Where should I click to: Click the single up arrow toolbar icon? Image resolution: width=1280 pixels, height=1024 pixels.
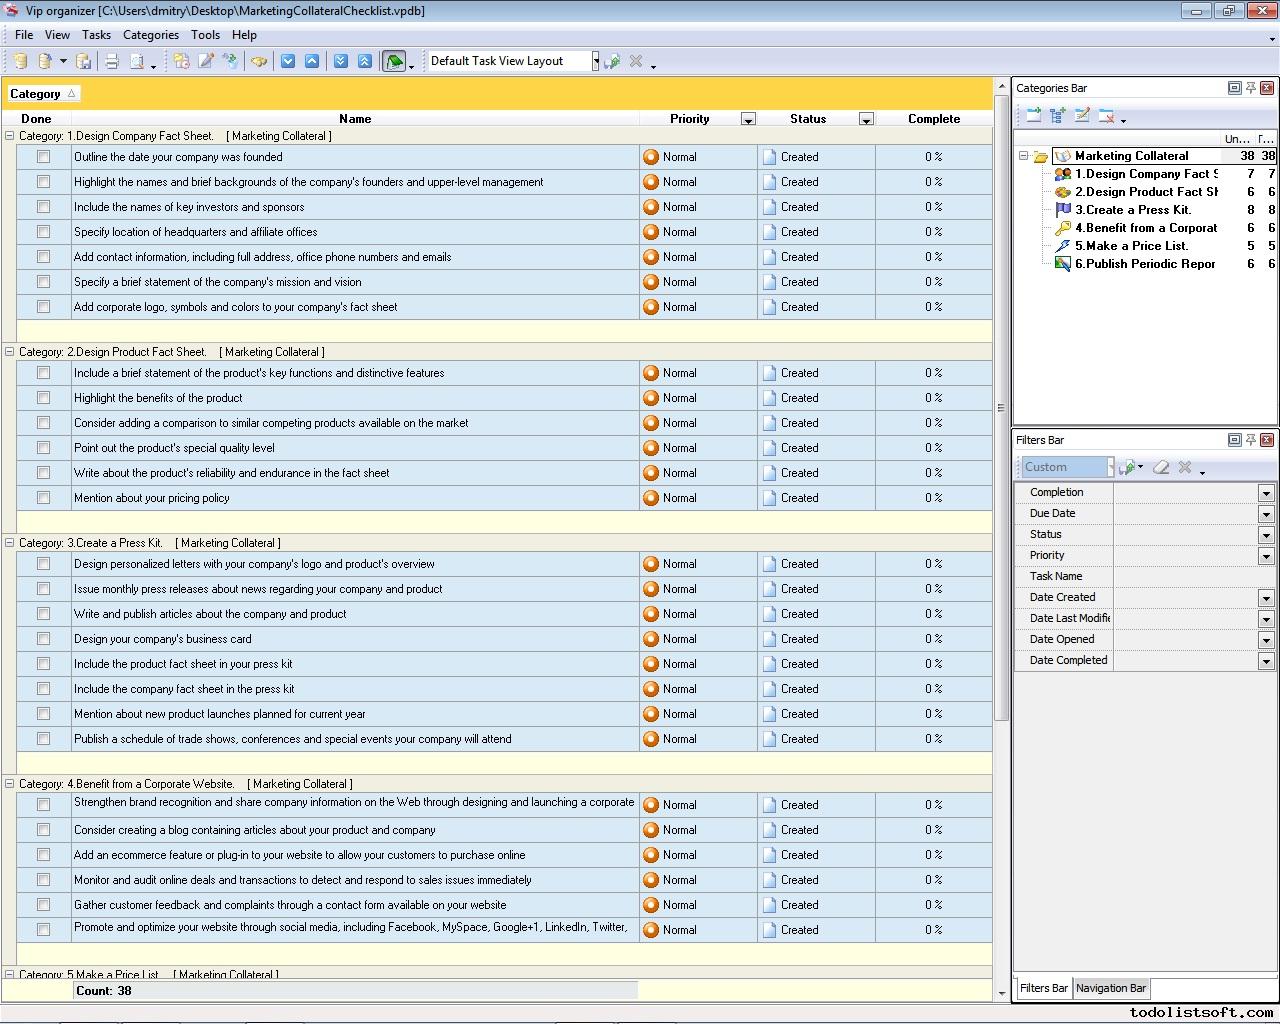(x=312, y=61)
